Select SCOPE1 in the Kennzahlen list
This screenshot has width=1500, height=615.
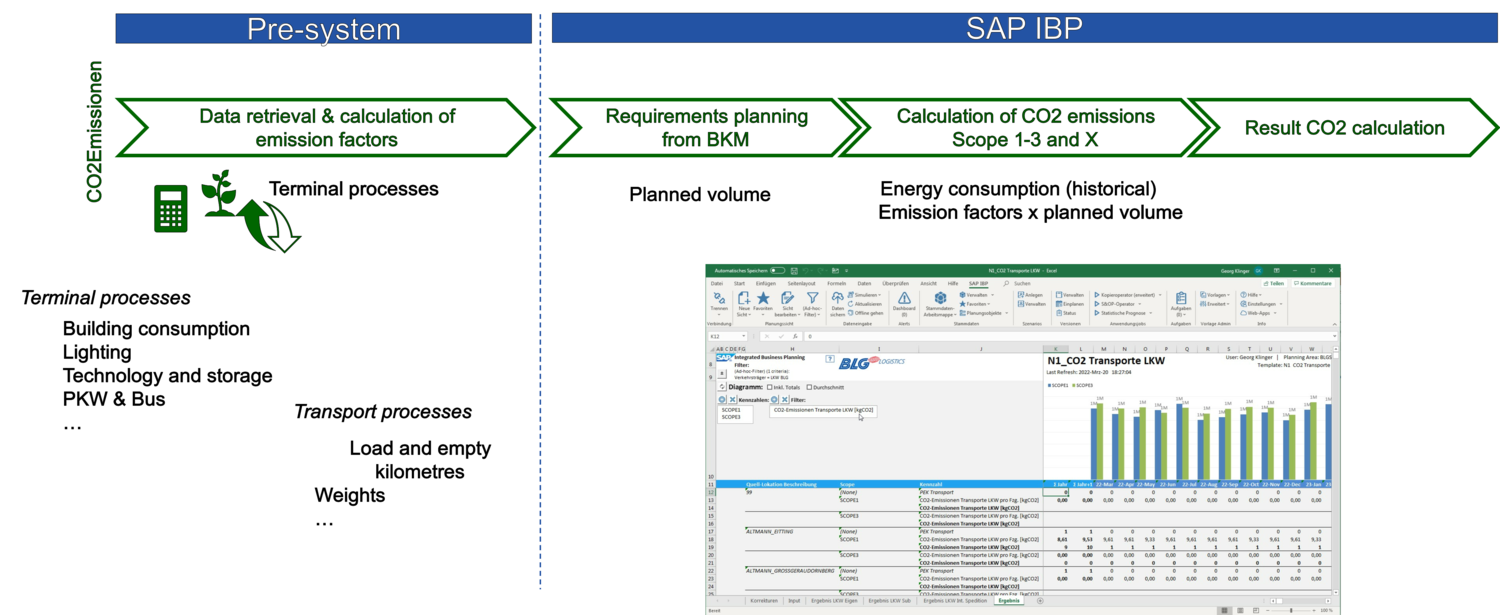[x=731, y=409]
